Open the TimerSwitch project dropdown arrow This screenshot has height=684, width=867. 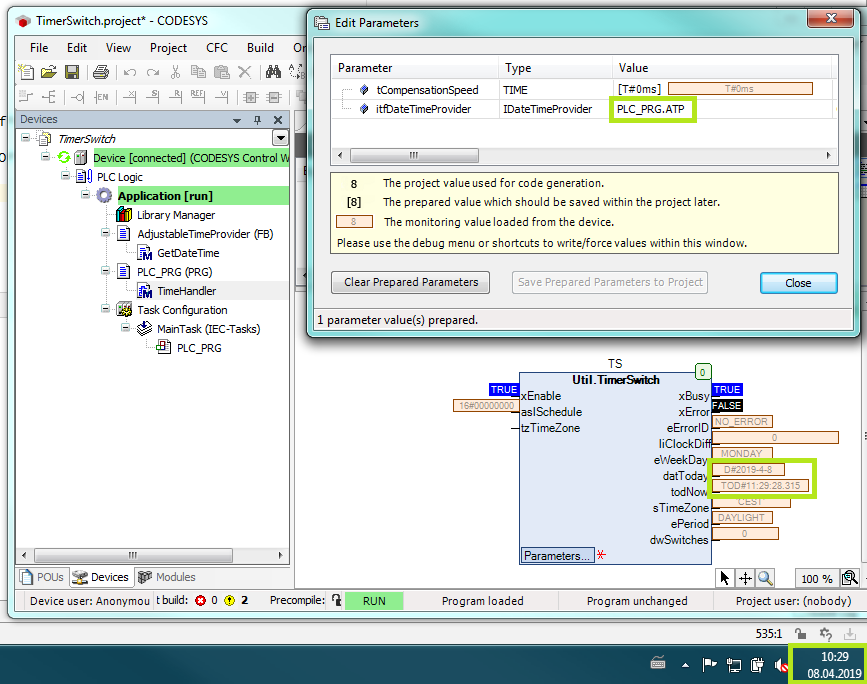pyautogui.click(x=280, y=139)
